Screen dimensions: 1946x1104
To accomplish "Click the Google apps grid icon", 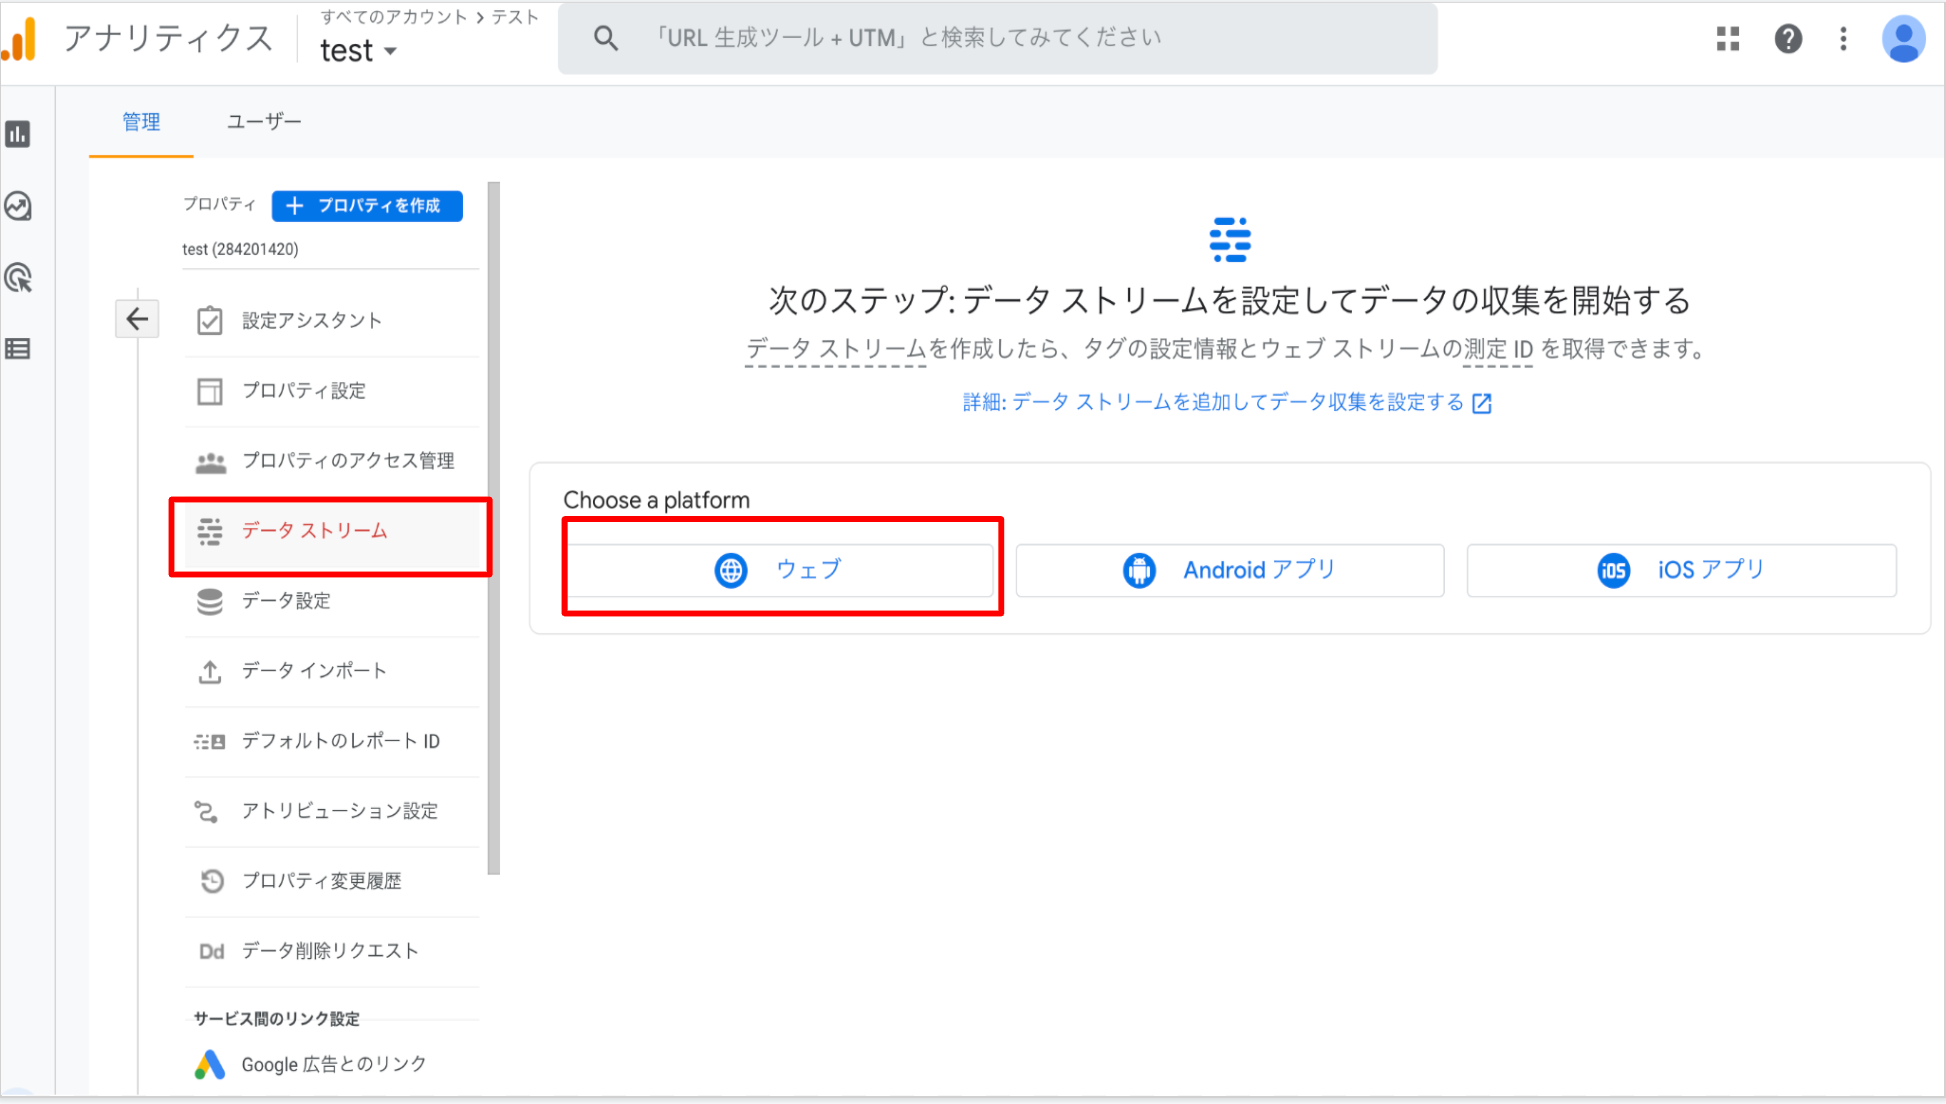I will coord(1727,39).
